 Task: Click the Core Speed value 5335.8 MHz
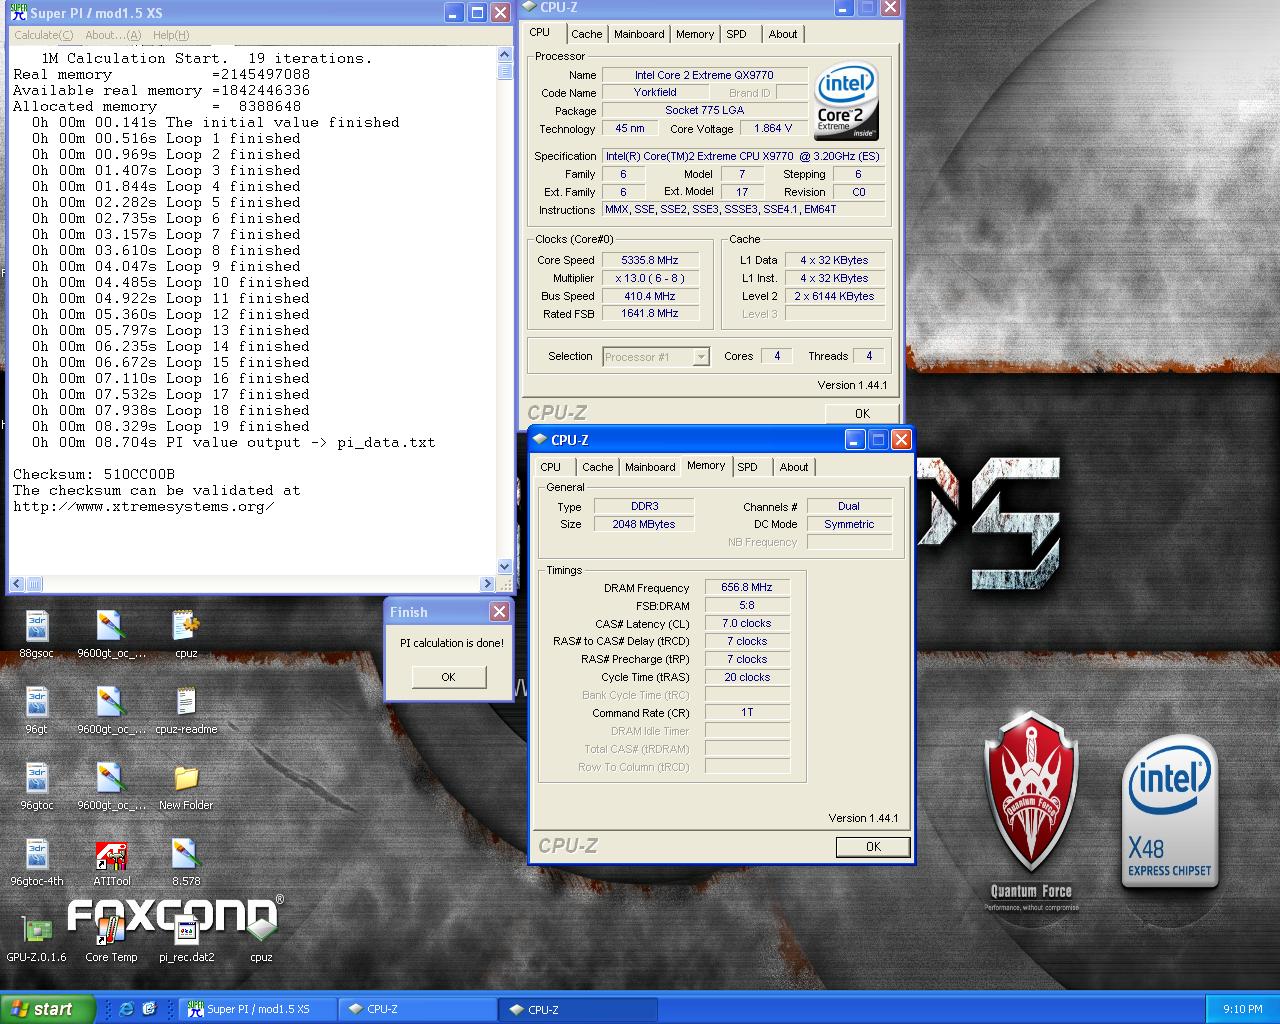click(x=650, y=260)
